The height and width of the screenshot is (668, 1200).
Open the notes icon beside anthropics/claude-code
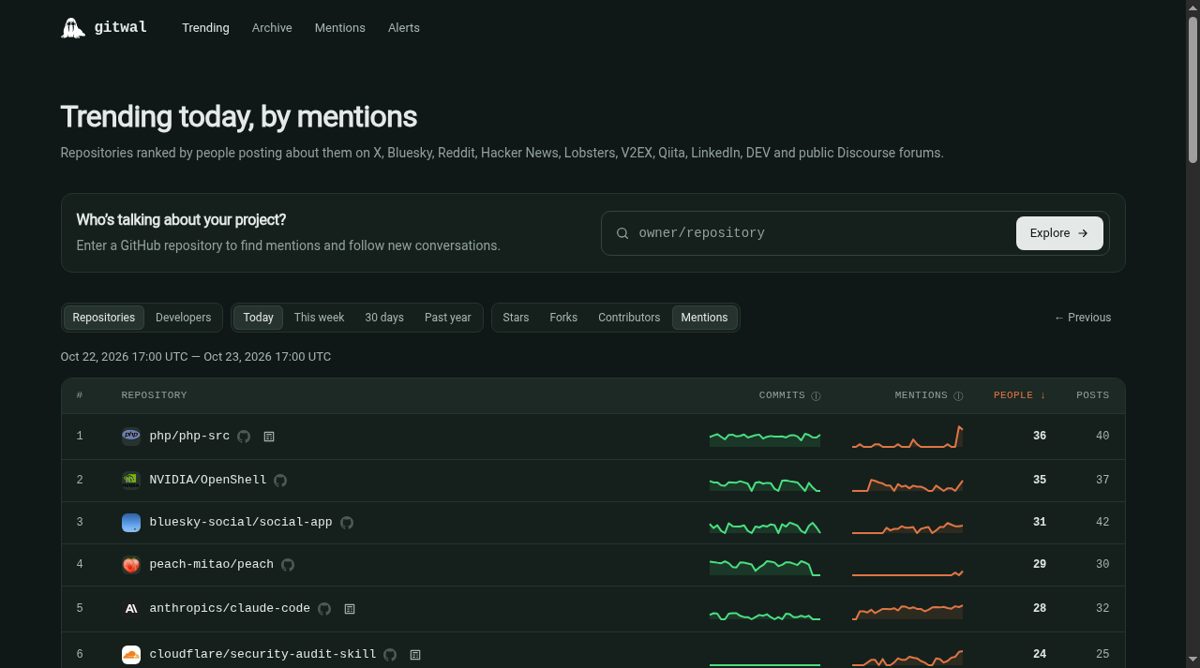[x=350, y=608]
